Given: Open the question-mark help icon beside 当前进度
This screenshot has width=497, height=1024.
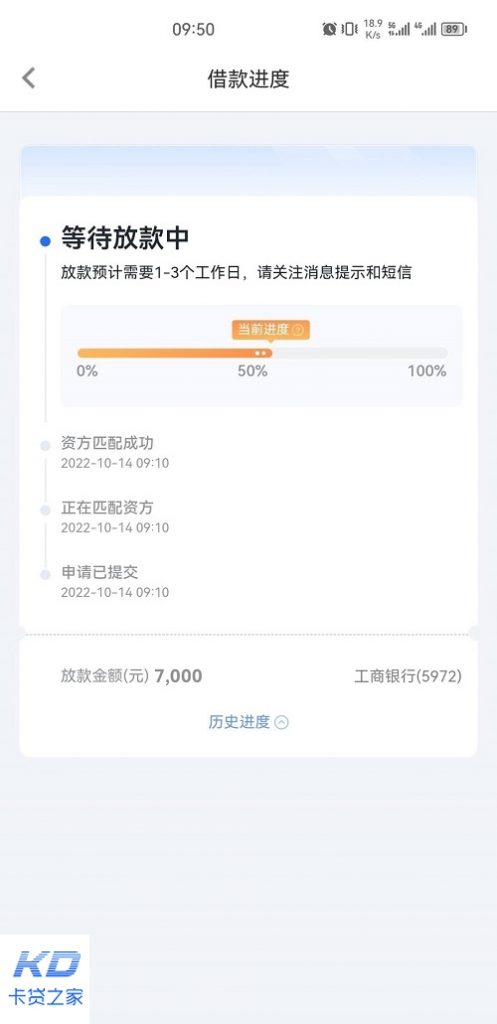Looking at the screenshot, I should tap(298, 330).
